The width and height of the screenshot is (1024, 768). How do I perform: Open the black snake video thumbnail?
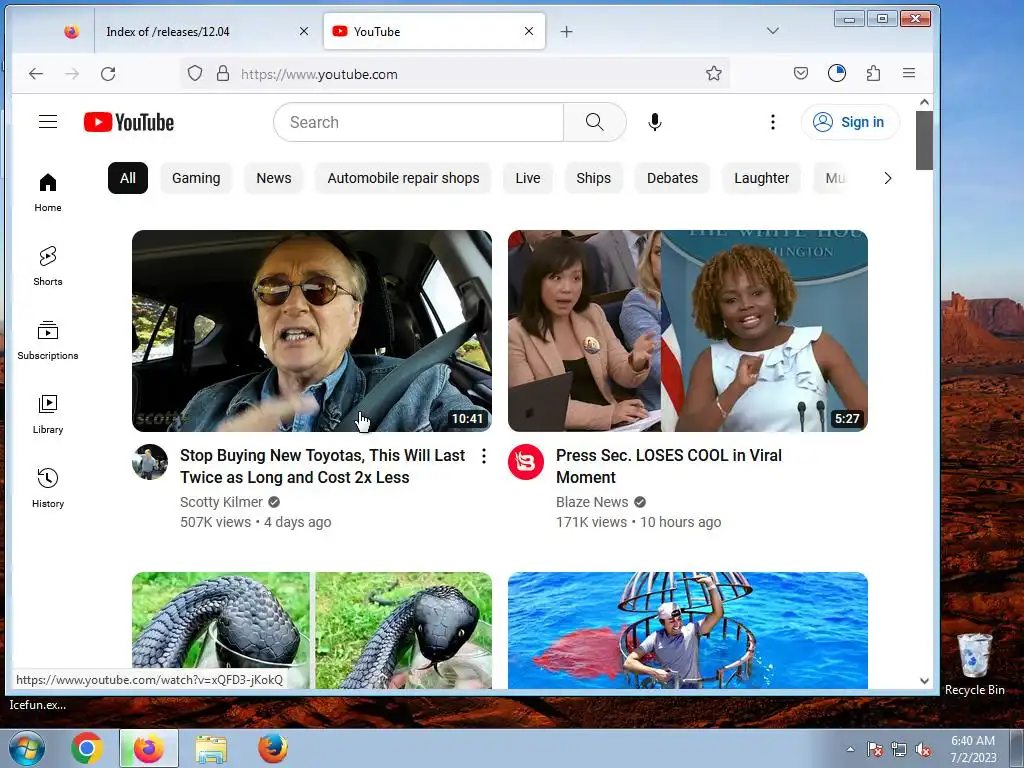[x=312, y=630]
